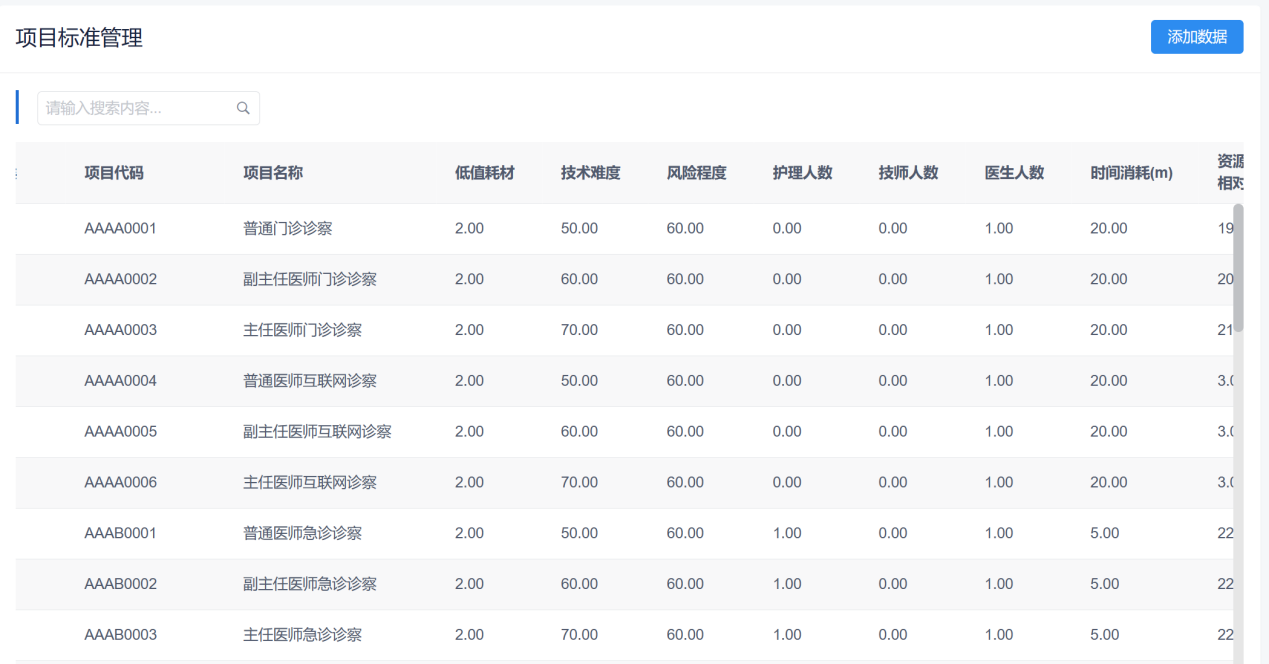Image resolution: width=1269 pixels, height=664 pixels.
Task: Click the 添加数据 button
Action: pos(1196,37)
